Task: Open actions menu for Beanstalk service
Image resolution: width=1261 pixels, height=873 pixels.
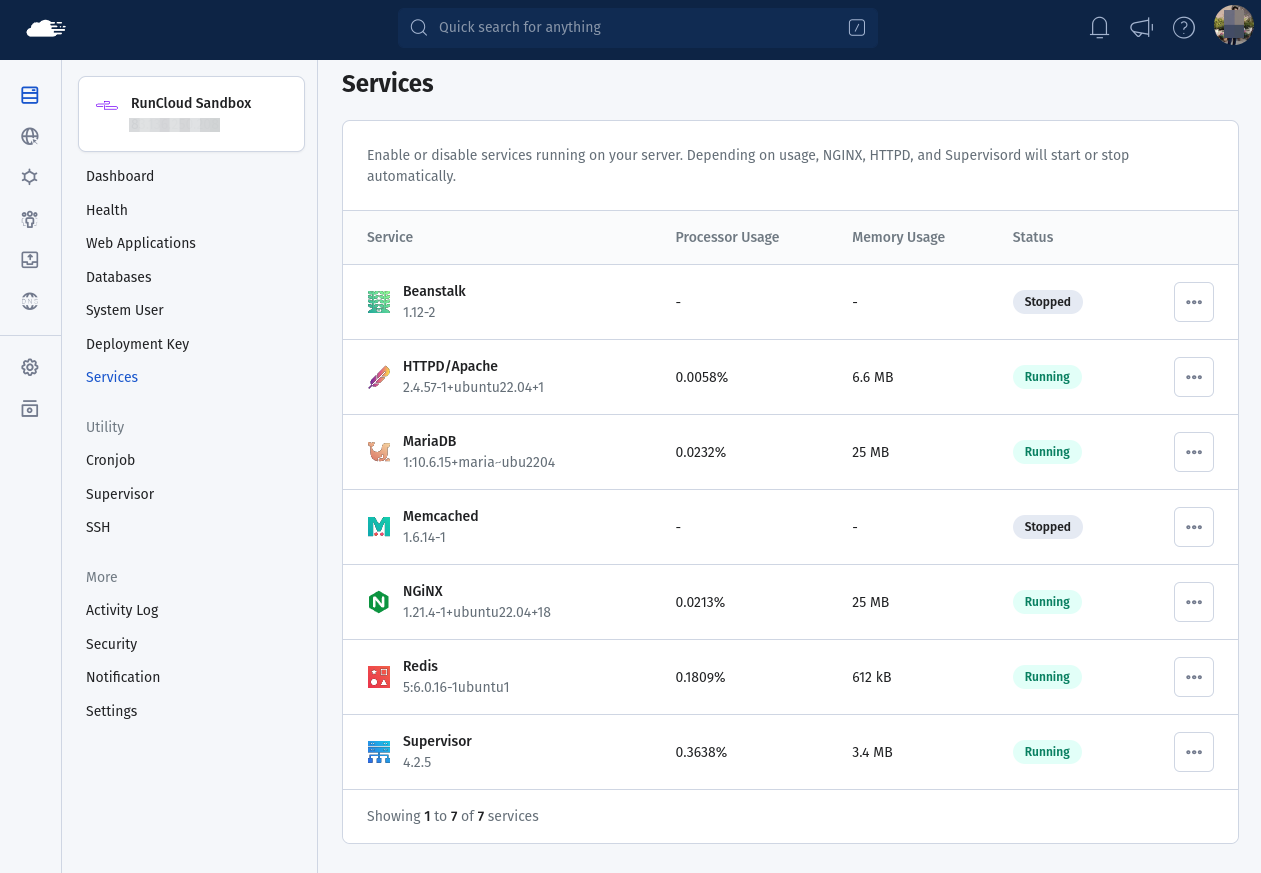Action: pyautogui.click(x=1193, y=302)
